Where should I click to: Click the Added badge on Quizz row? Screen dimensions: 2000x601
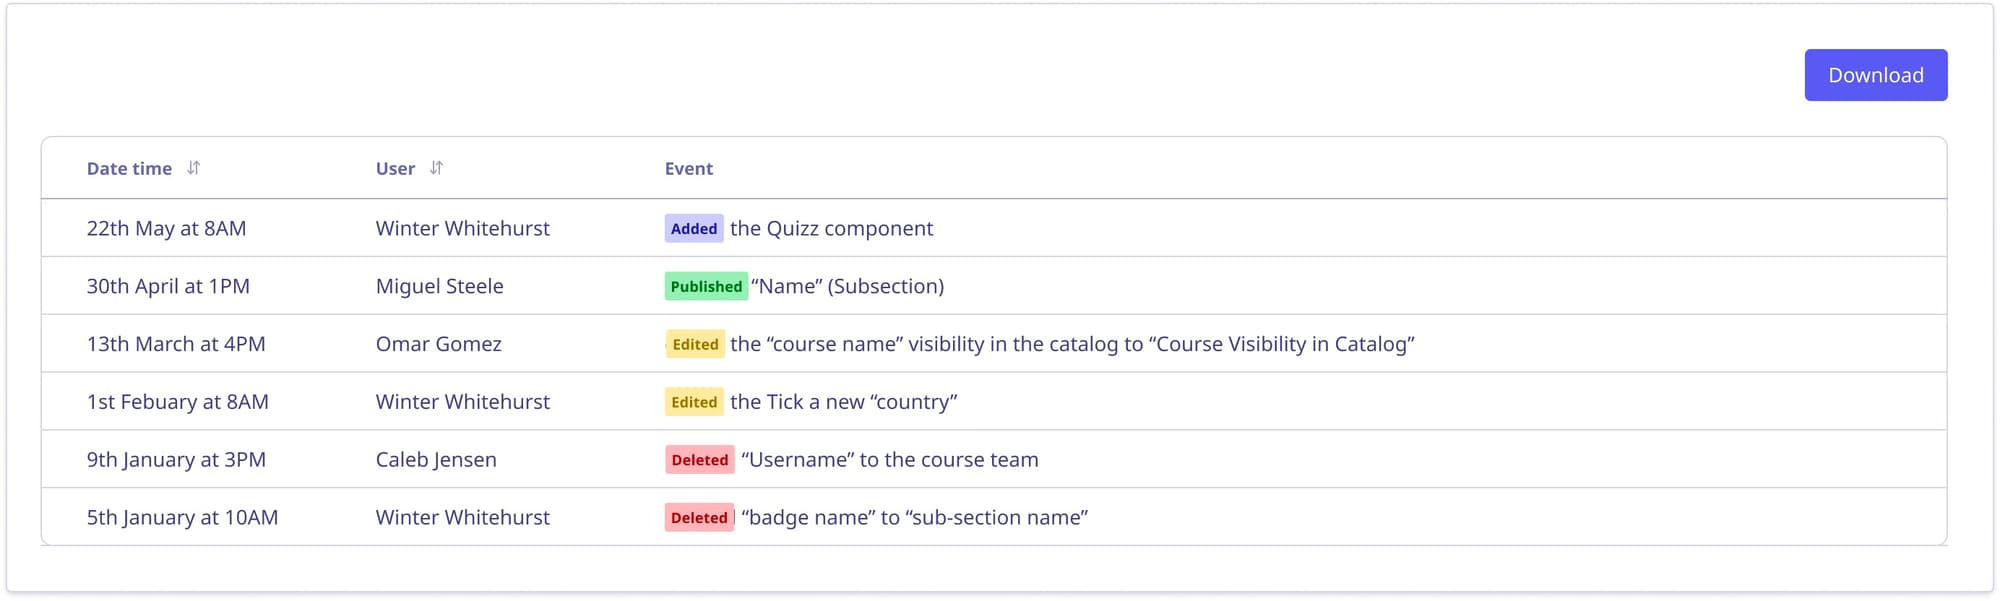coord(694,229)
